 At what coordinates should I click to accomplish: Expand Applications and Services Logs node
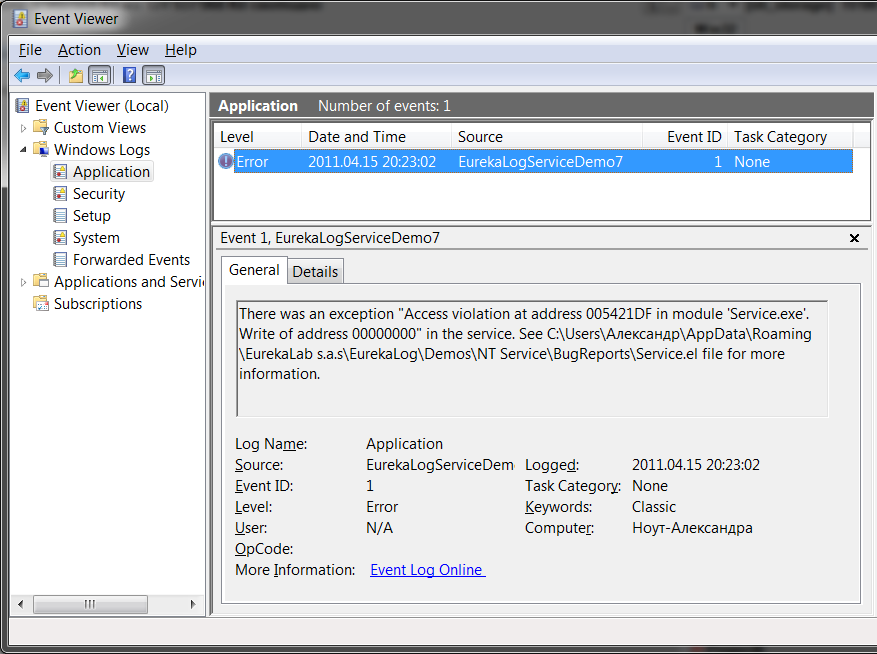click(x=23, y=282)
